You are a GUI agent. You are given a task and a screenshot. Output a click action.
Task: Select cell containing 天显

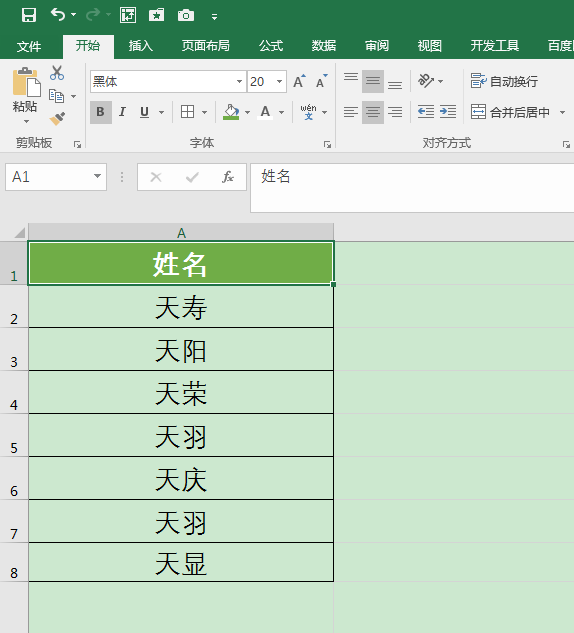point(181,562)
